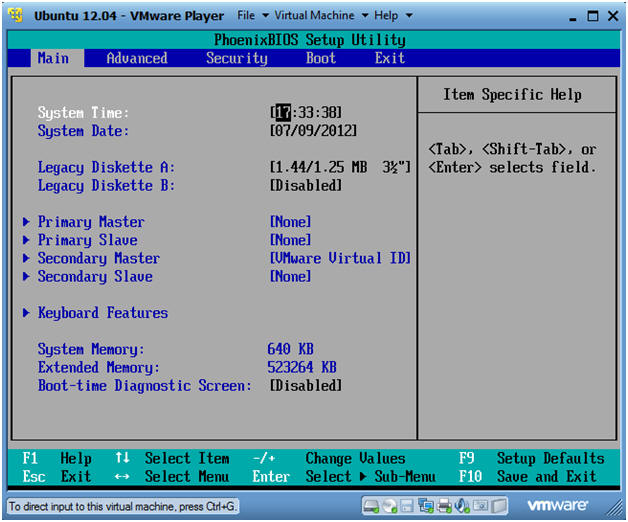
Task: Click the VMware Player title bar app icon
Action: [16, 15]
